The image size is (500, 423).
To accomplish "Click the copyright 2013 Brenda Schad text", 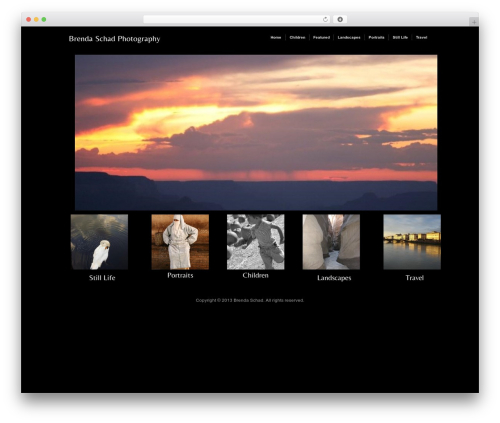I will click(x=250, y=300).
